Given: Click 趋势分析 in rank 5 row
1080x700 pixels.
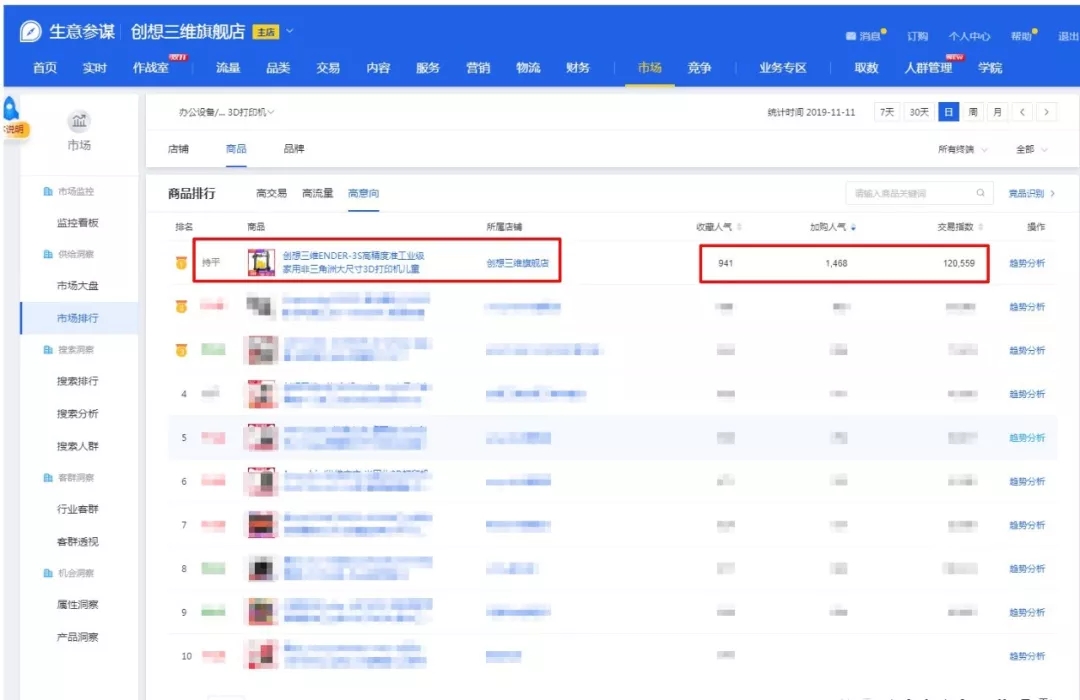Looking at the screenshot, I should click(x=1027, y=438).
